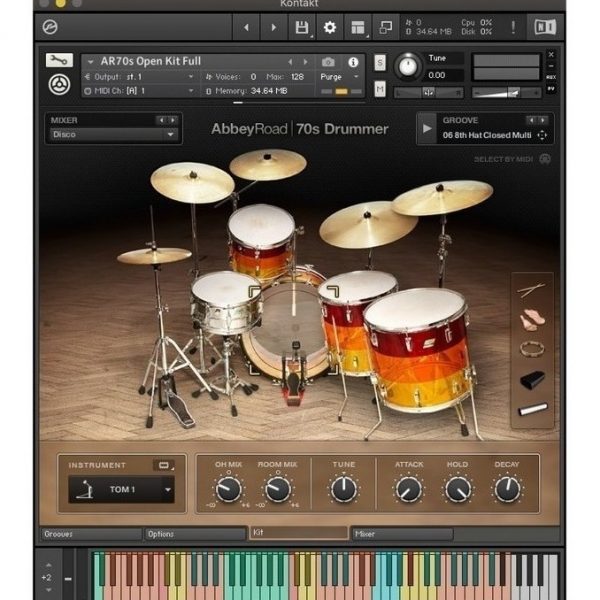
Task: Select next mixer preset arrow
Action: click(x=173, y=120)
